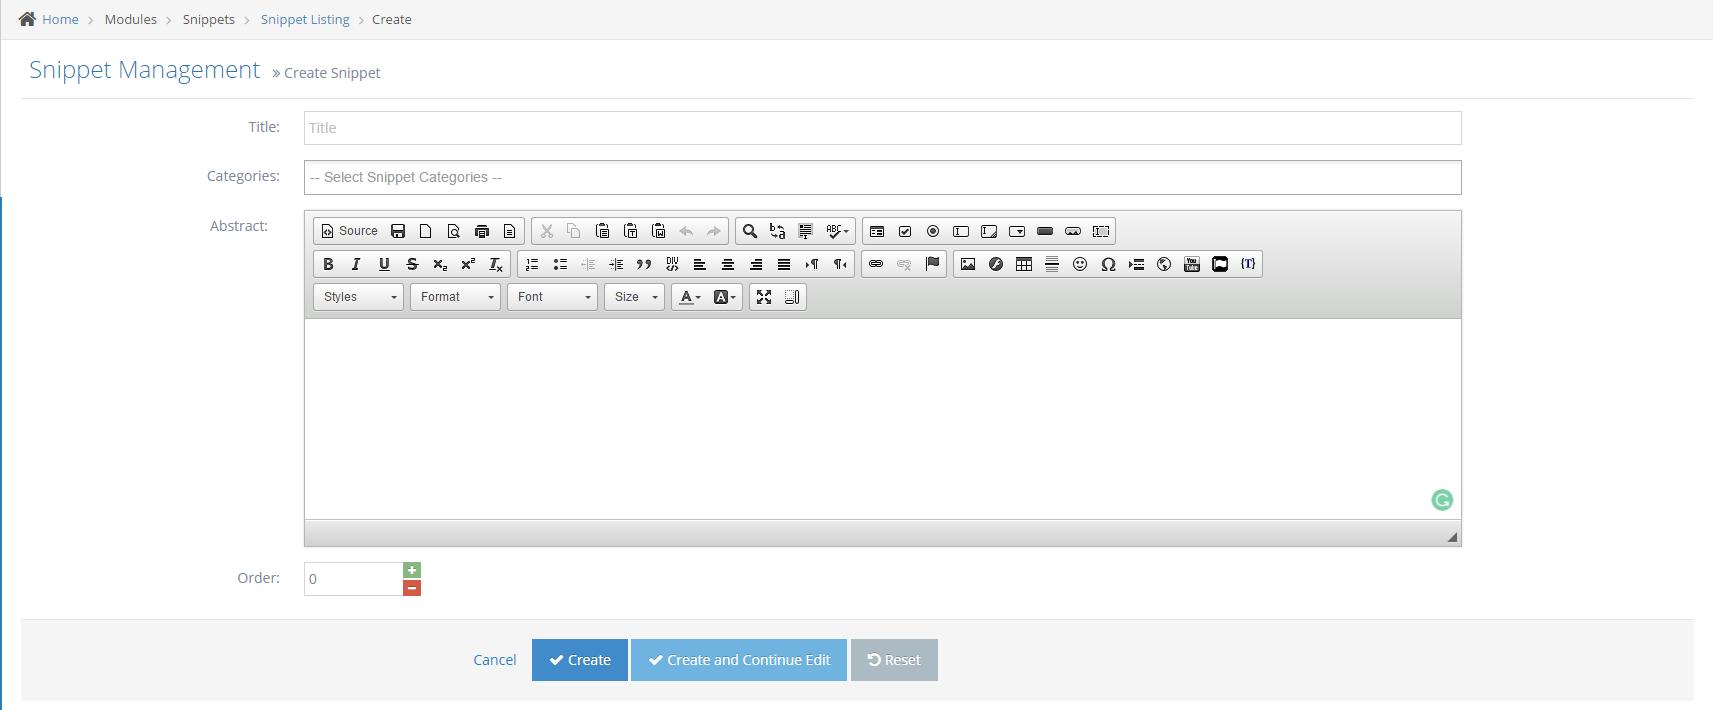Insert a checkbox form field

coord(905,231)
